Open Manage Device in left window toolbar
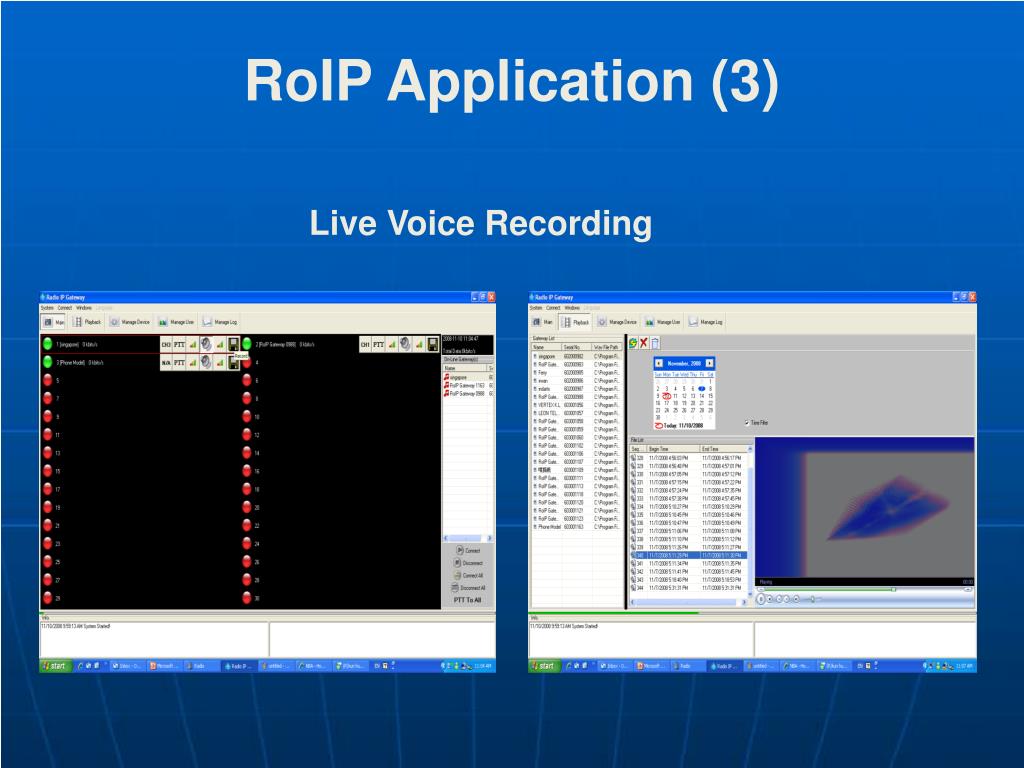 129,322
